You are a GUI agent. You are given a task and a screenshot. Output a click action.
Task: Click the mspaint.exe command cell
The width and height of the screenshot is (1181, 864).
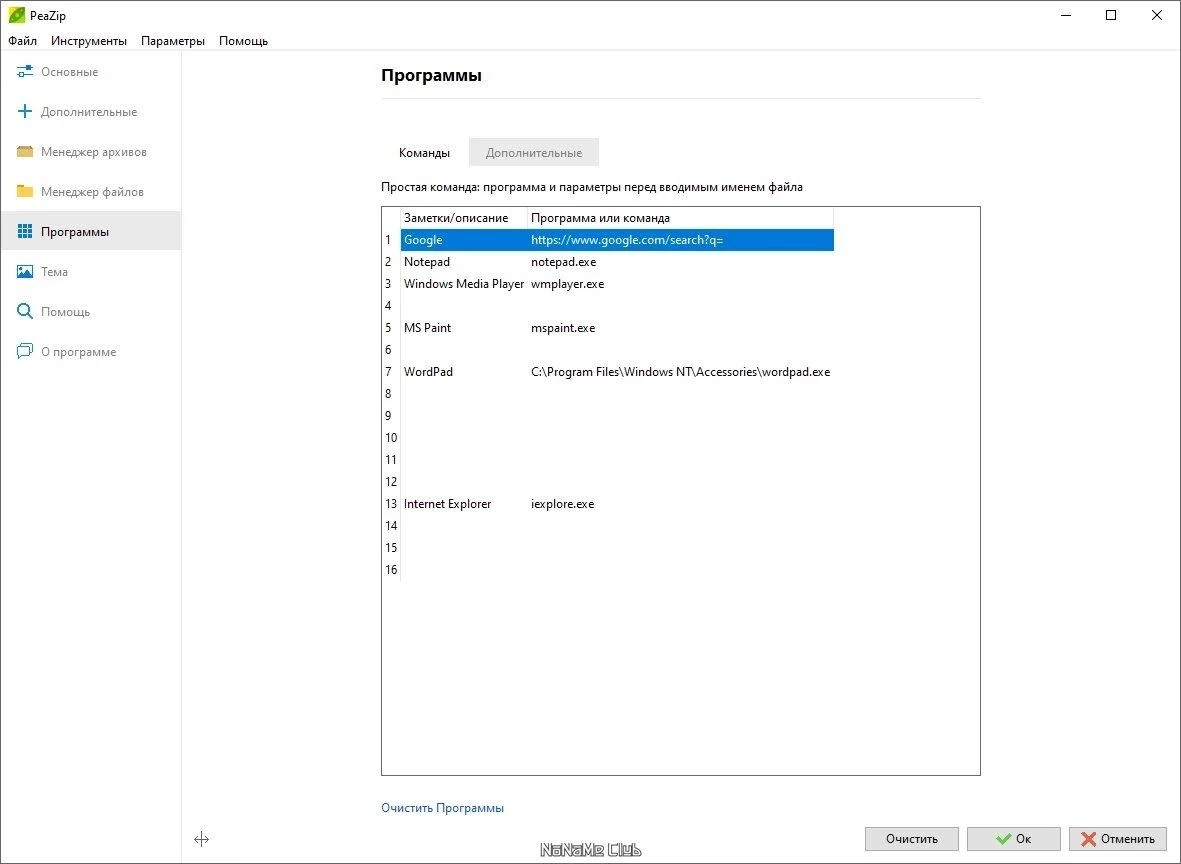coord(681,328)
